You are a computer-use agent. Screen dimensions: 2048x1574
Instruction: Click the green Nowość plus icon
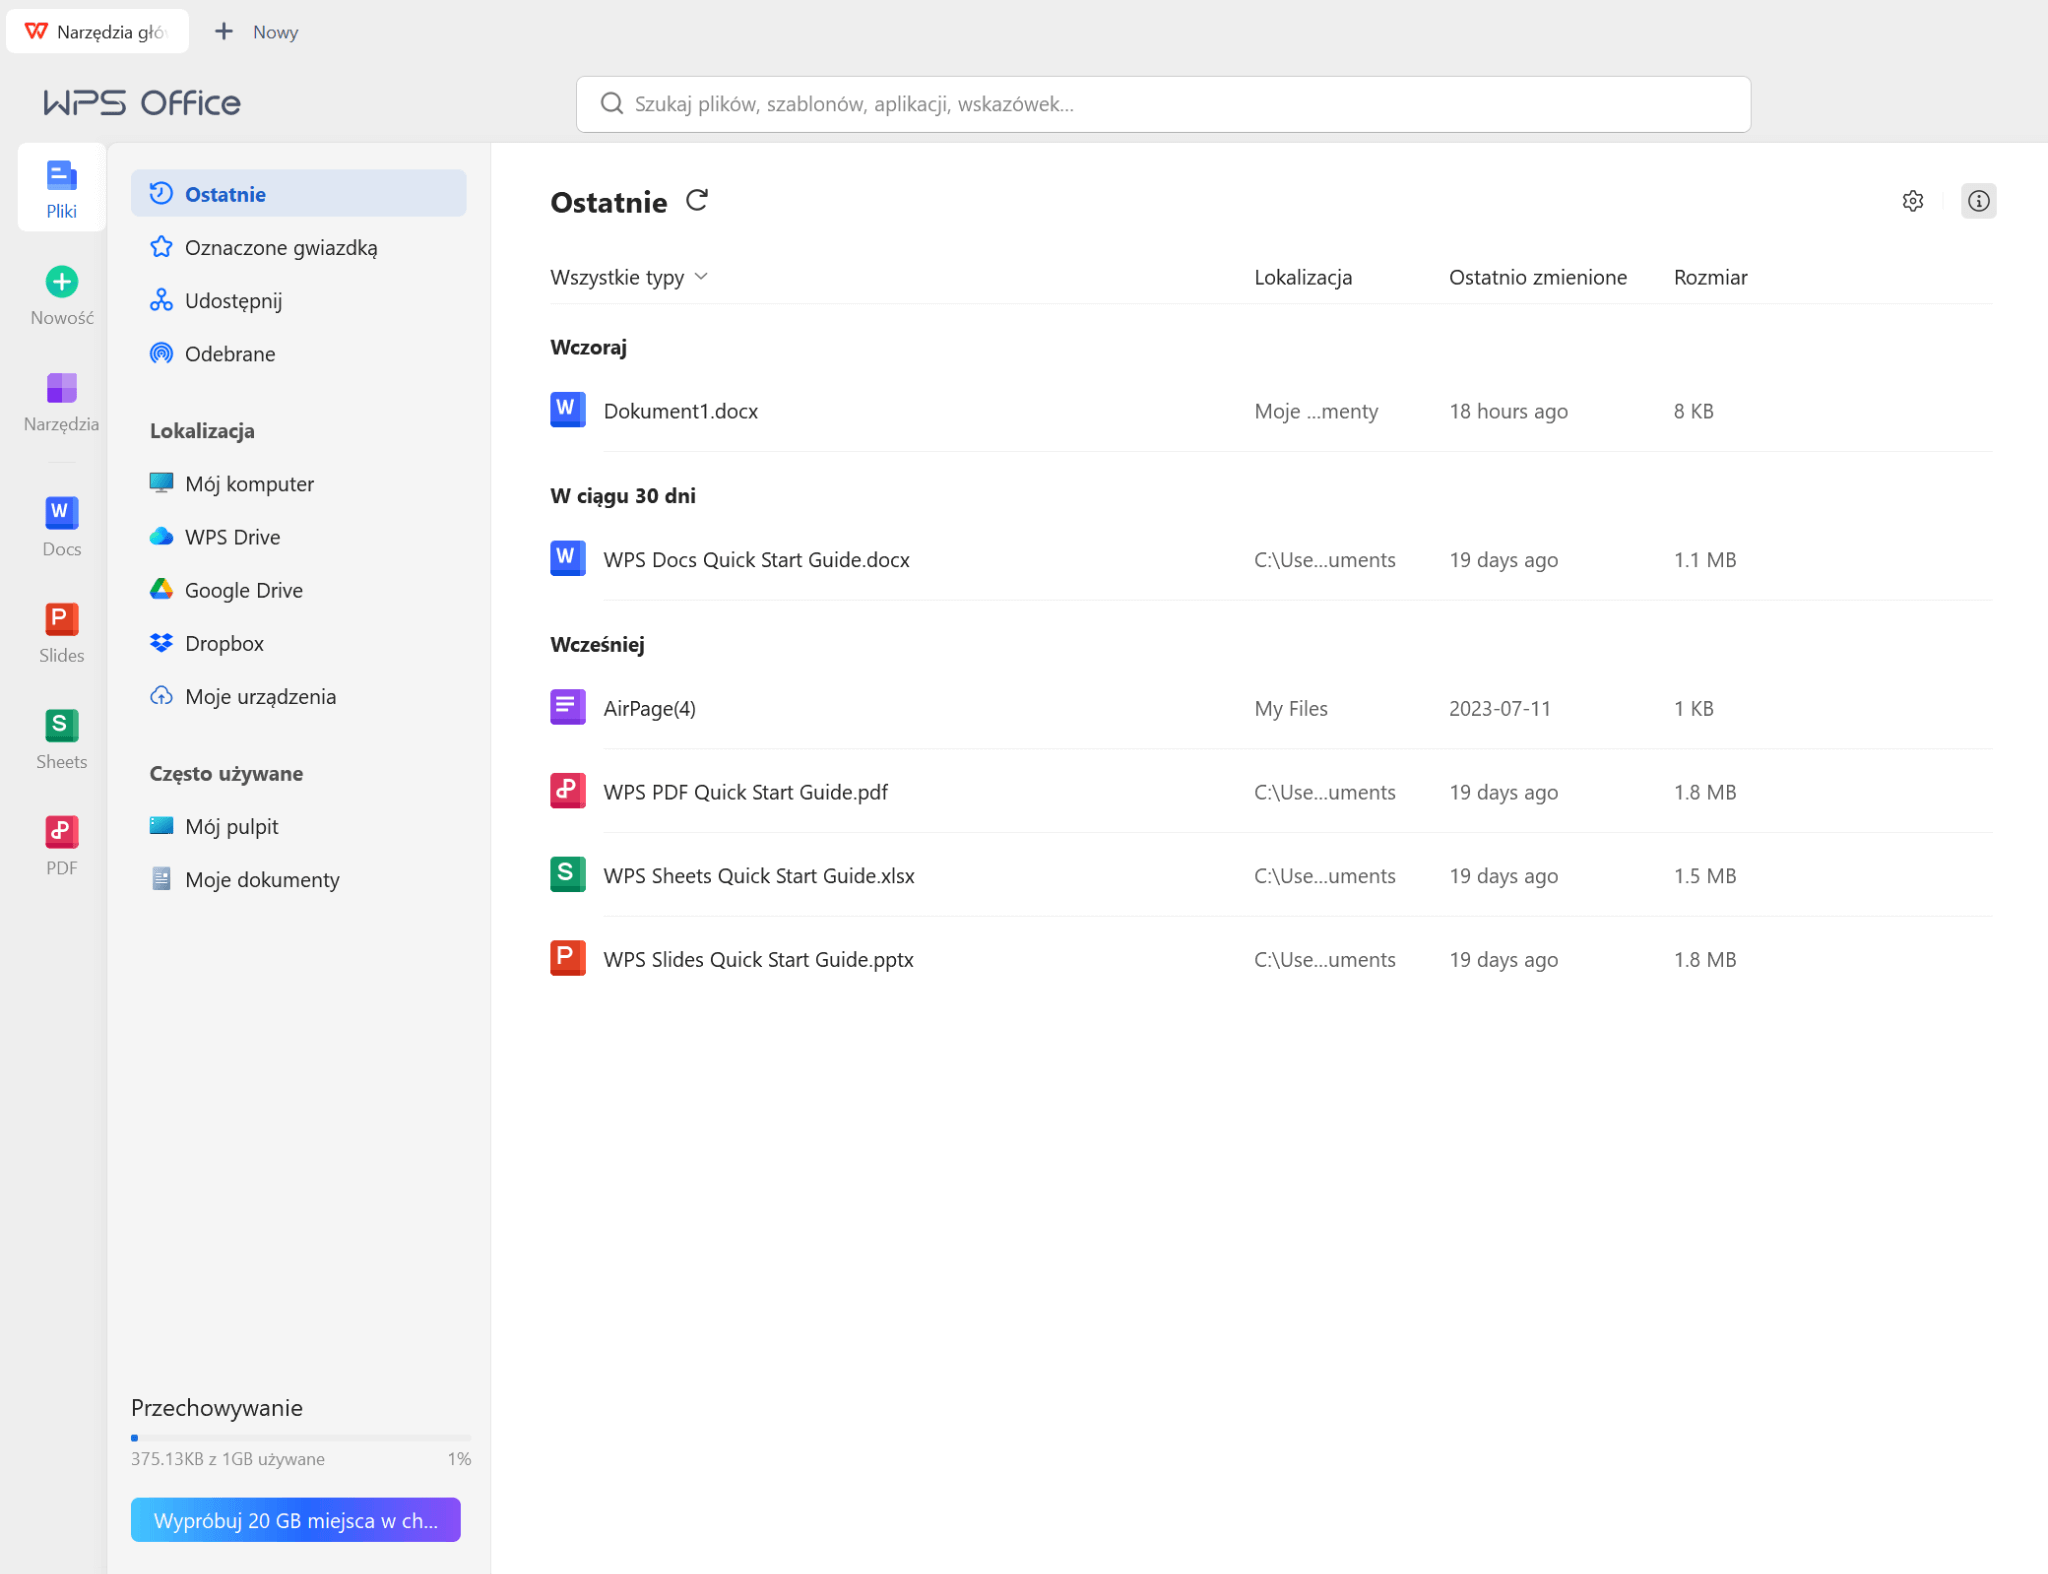[x=61, y=282]
